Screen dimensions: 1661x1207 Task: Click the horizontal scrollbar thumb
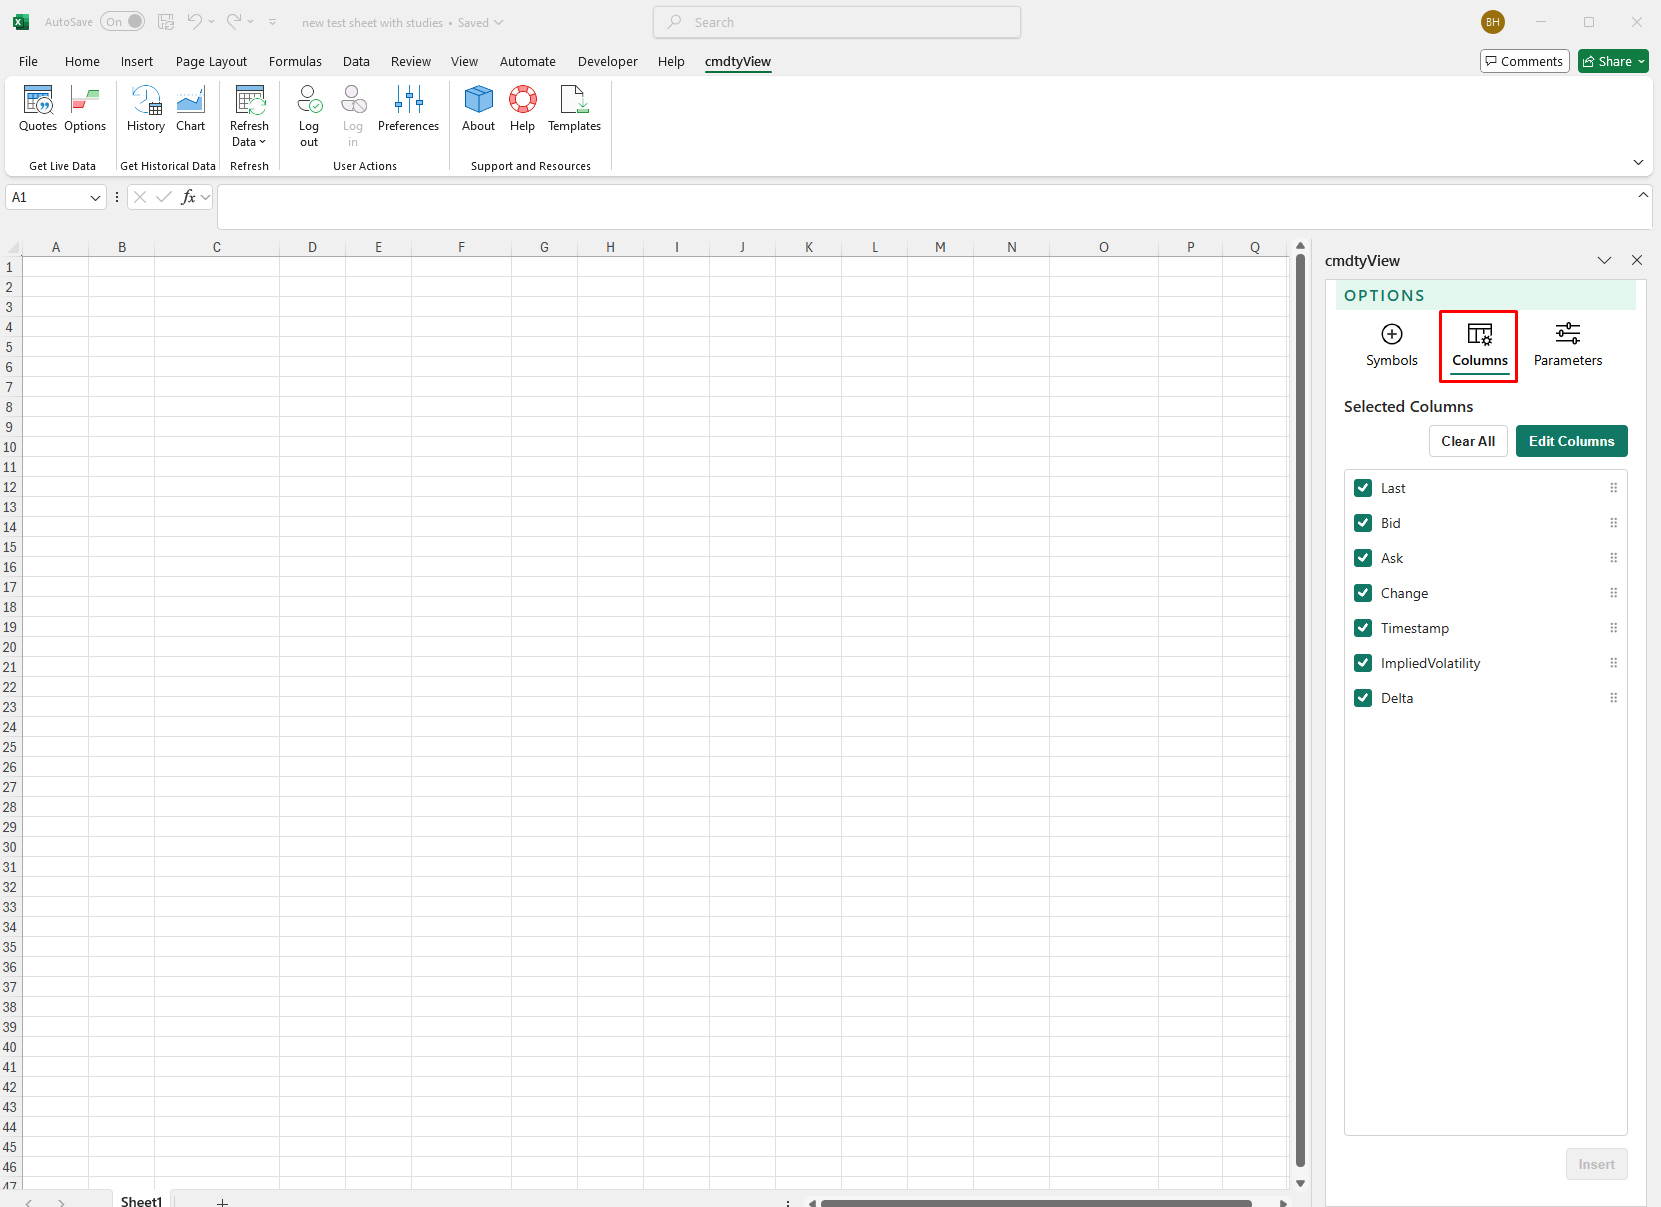(x=1036, y=1203)
